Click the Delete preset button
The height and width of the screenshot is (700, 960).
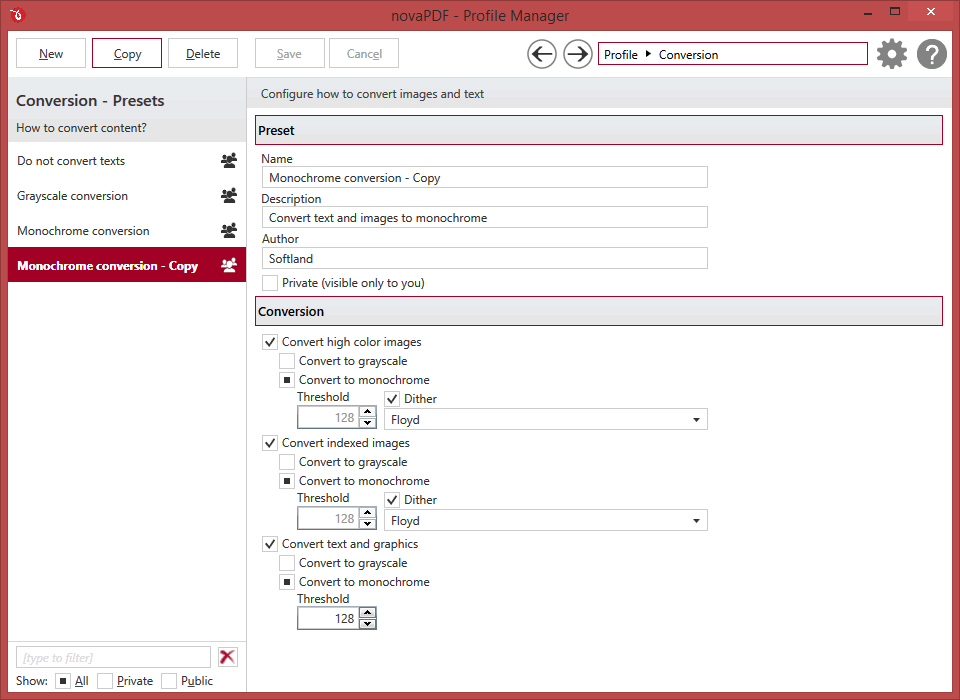203,53
